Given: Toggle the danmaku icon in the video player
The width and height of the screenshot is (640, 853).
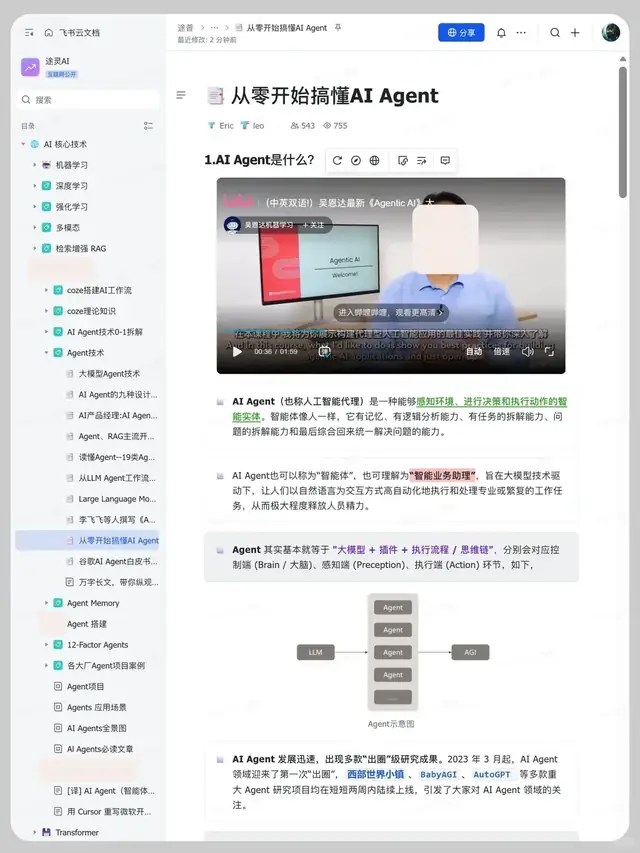Looking at the screenshot, I should pos(324,351).
